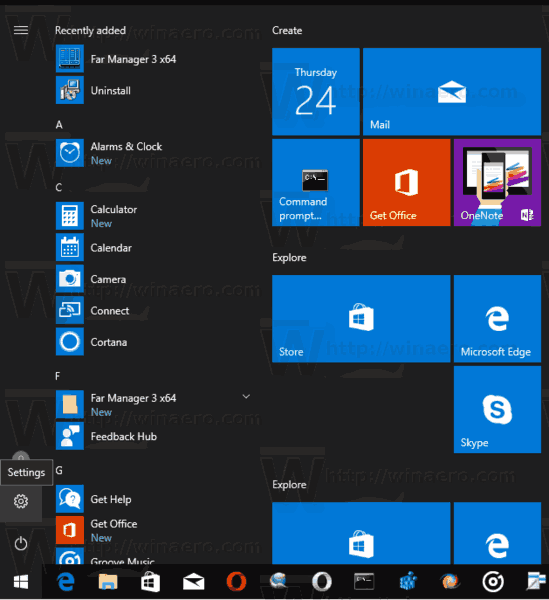Launch the Command prompt tile

316,182
